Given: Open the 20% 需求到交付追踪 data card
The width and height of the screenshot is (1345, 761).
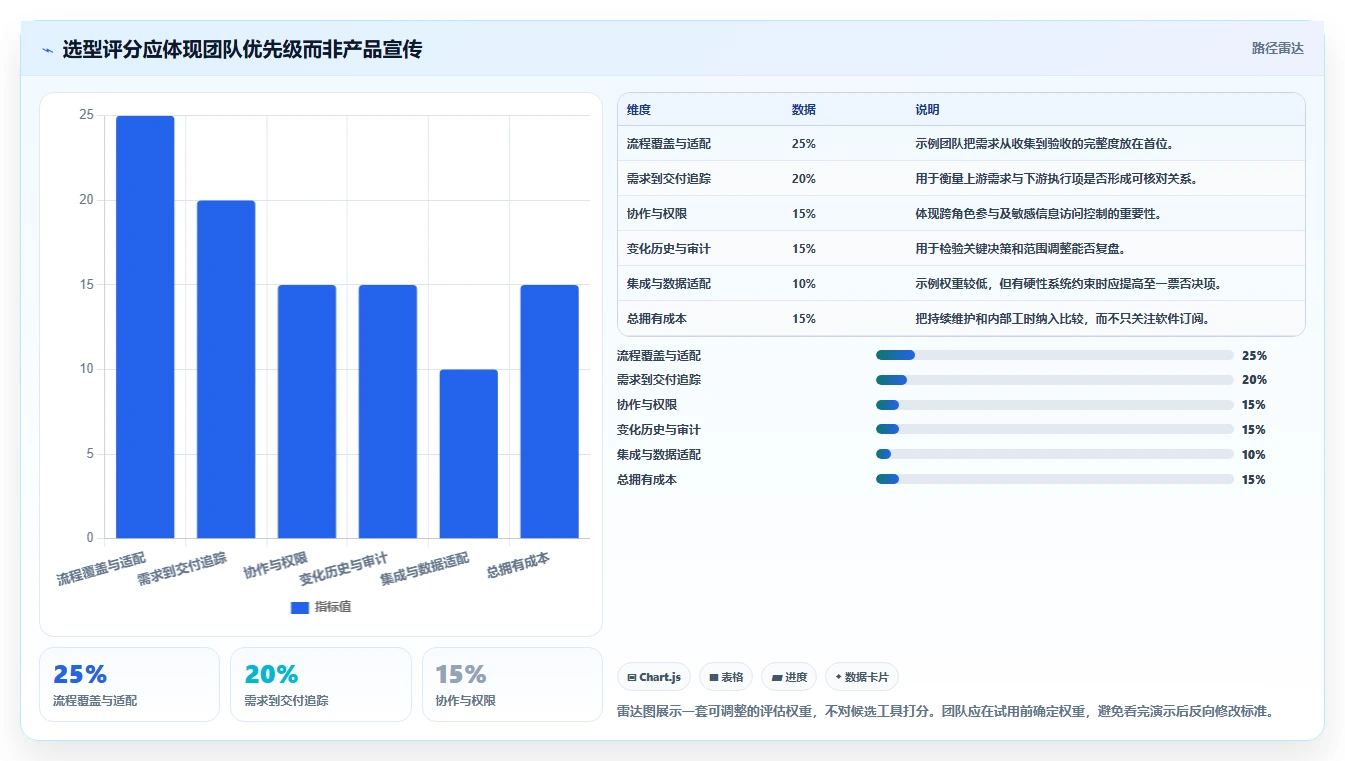Looking at the screenshot, I should (x=321, y=684).
